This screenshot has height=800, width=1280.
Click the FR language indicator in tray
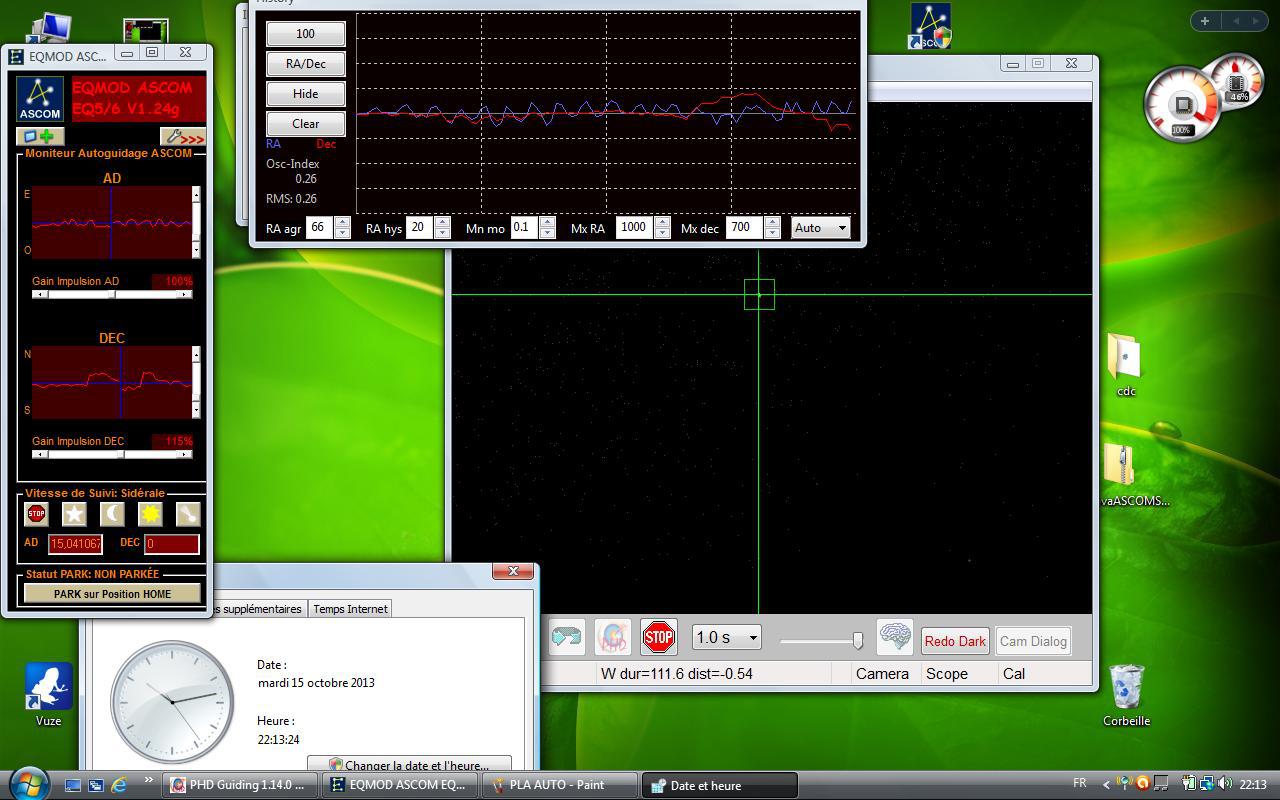tap(1079, 784)
